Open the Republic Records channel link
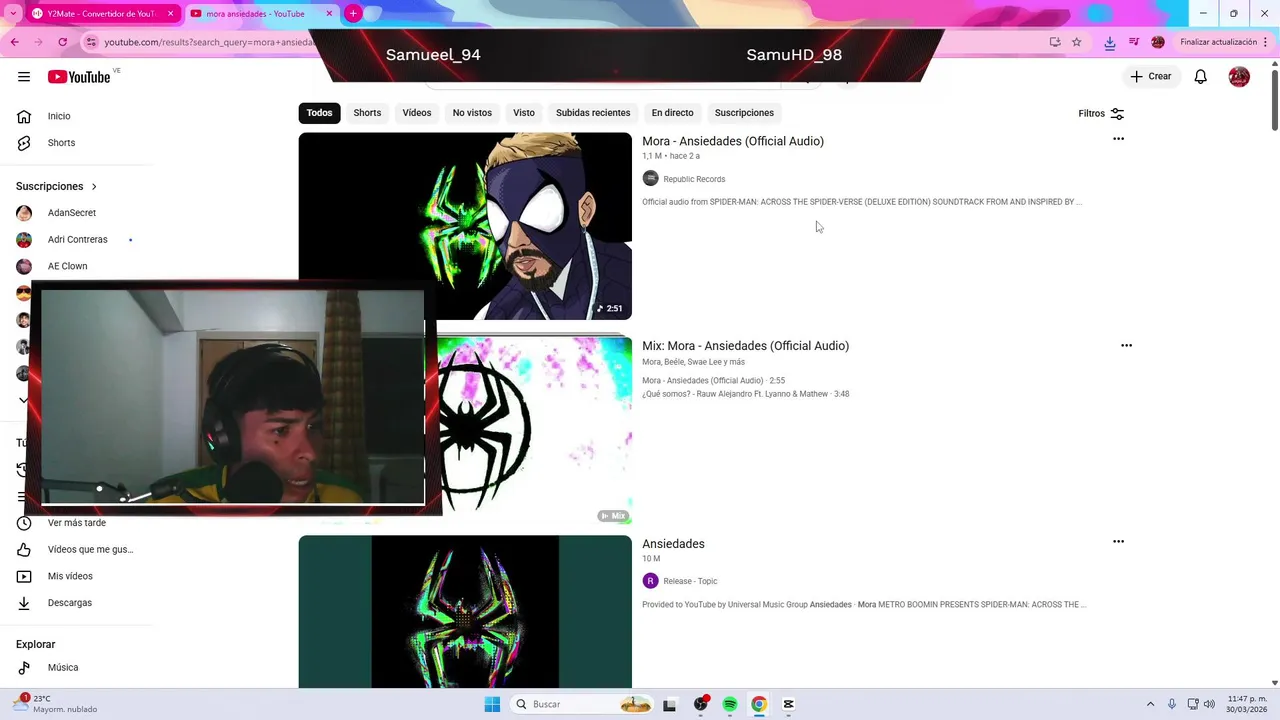This screenshot has height=720, width=1280. (x=694, y=179)
